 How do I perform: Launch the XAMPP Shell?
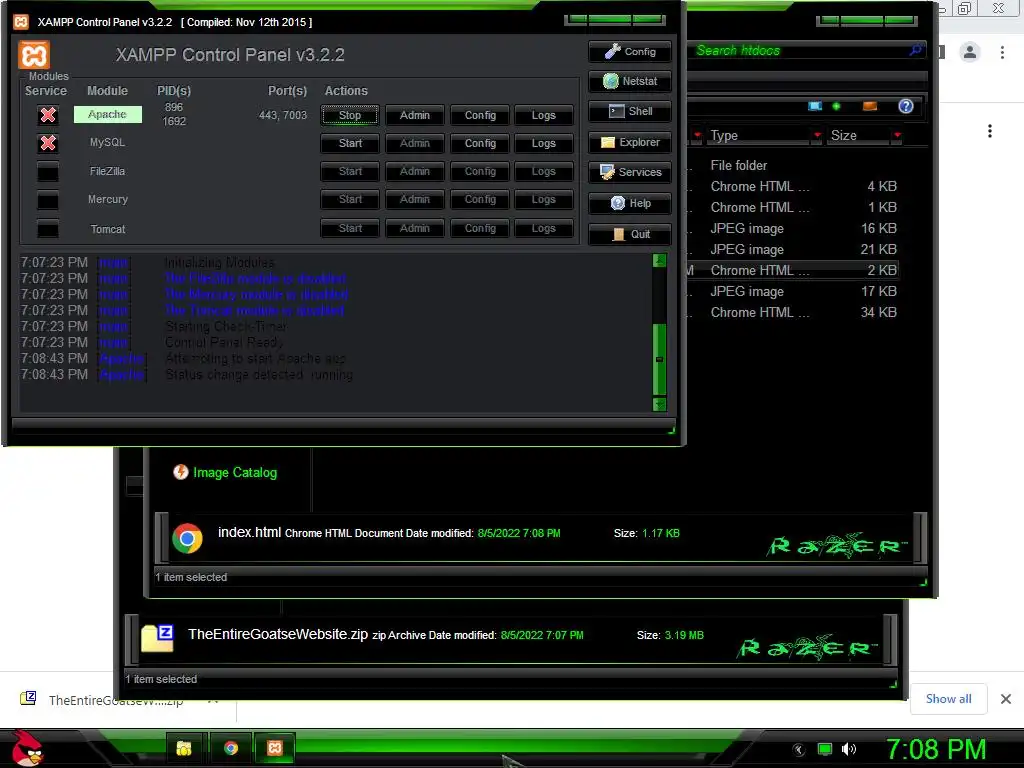click(630, 111)
